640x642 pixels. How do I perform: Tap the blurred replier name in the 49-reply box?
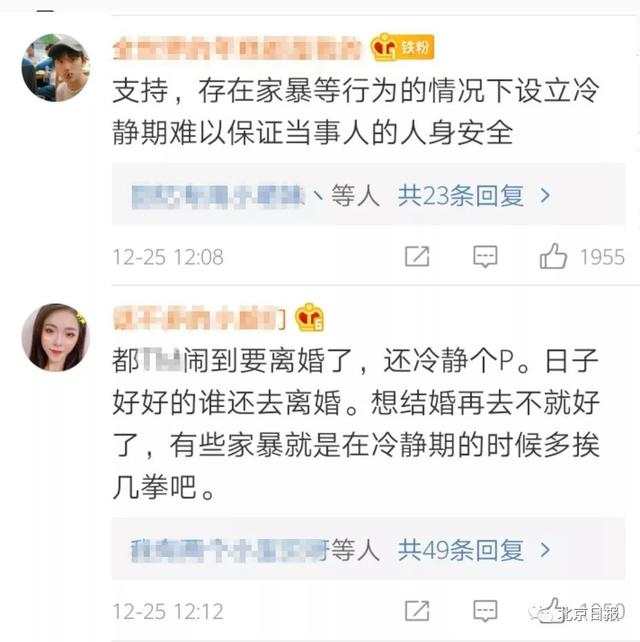coord(231,550)
